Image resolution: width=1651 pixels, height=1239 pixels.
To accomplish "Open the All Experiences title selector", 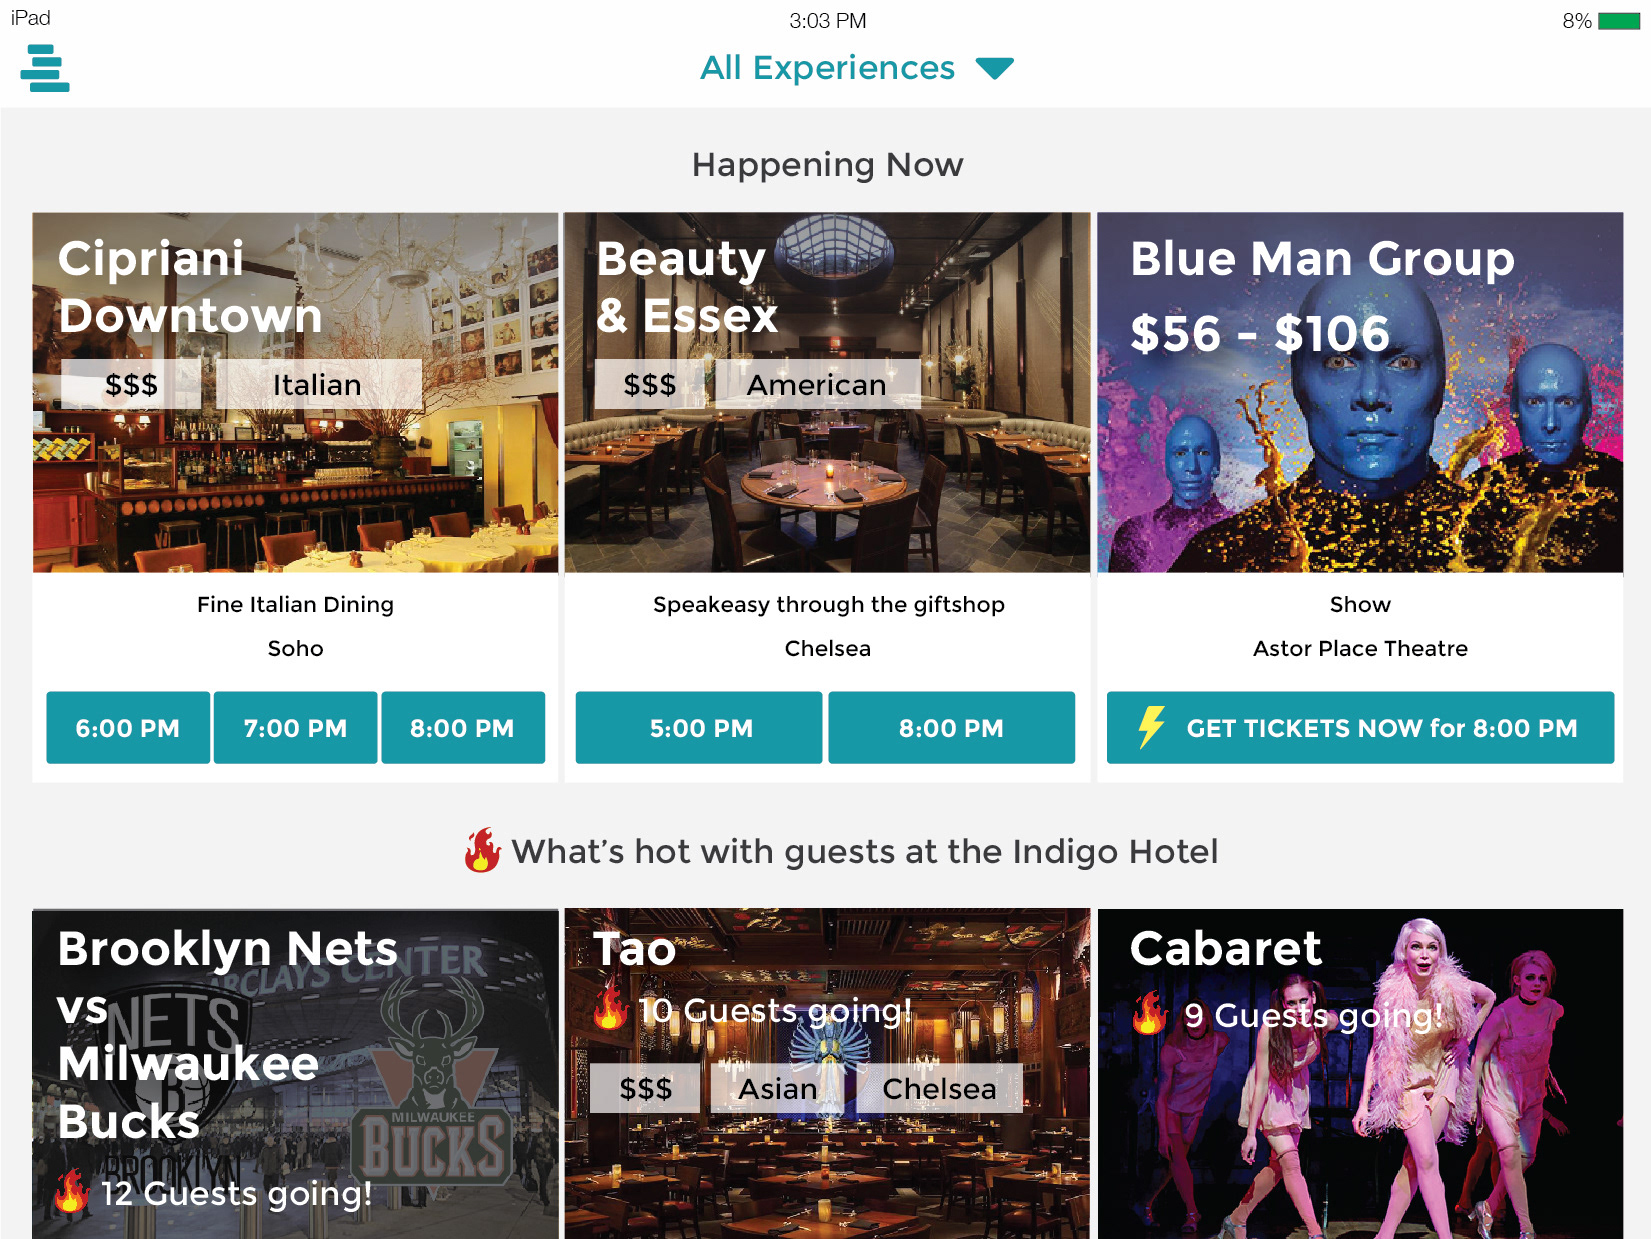I will pyautogui.click(x=827, y=68).
